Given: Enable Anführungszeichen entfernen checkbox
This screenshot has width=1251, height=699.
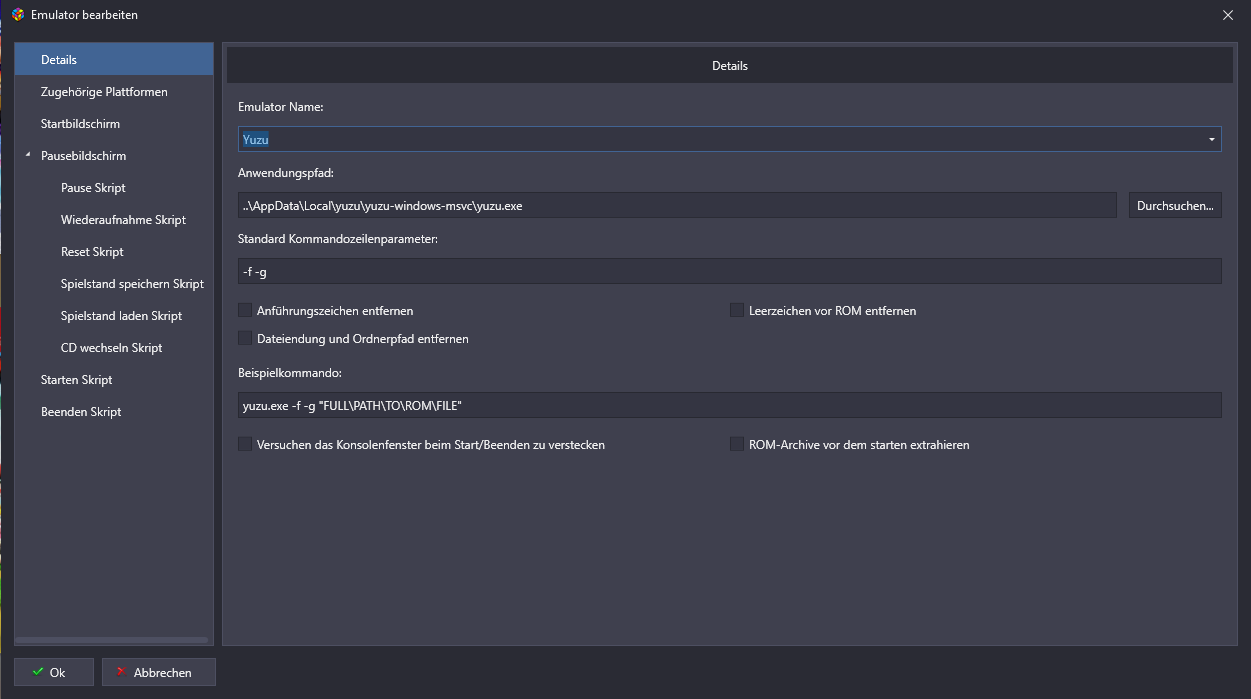Looking at the screenshot, I should [245, 310].
